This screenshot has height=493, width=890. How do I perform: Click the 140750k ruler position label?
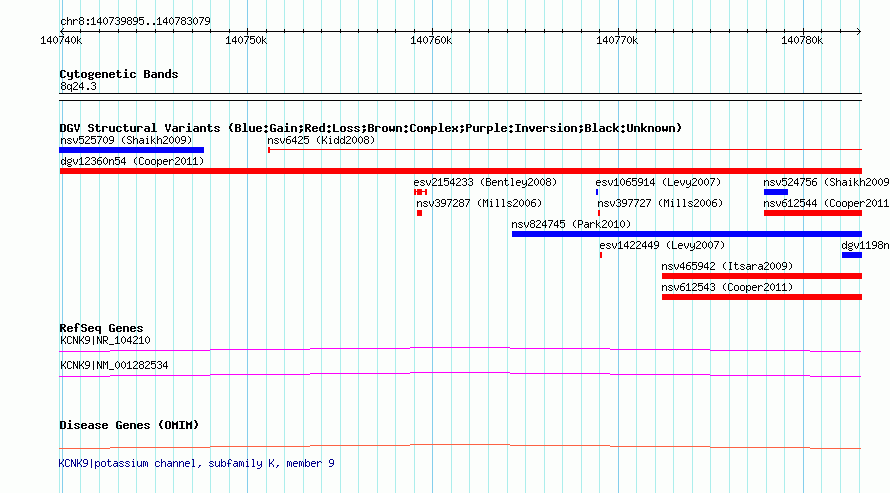(x=246, y=40)
